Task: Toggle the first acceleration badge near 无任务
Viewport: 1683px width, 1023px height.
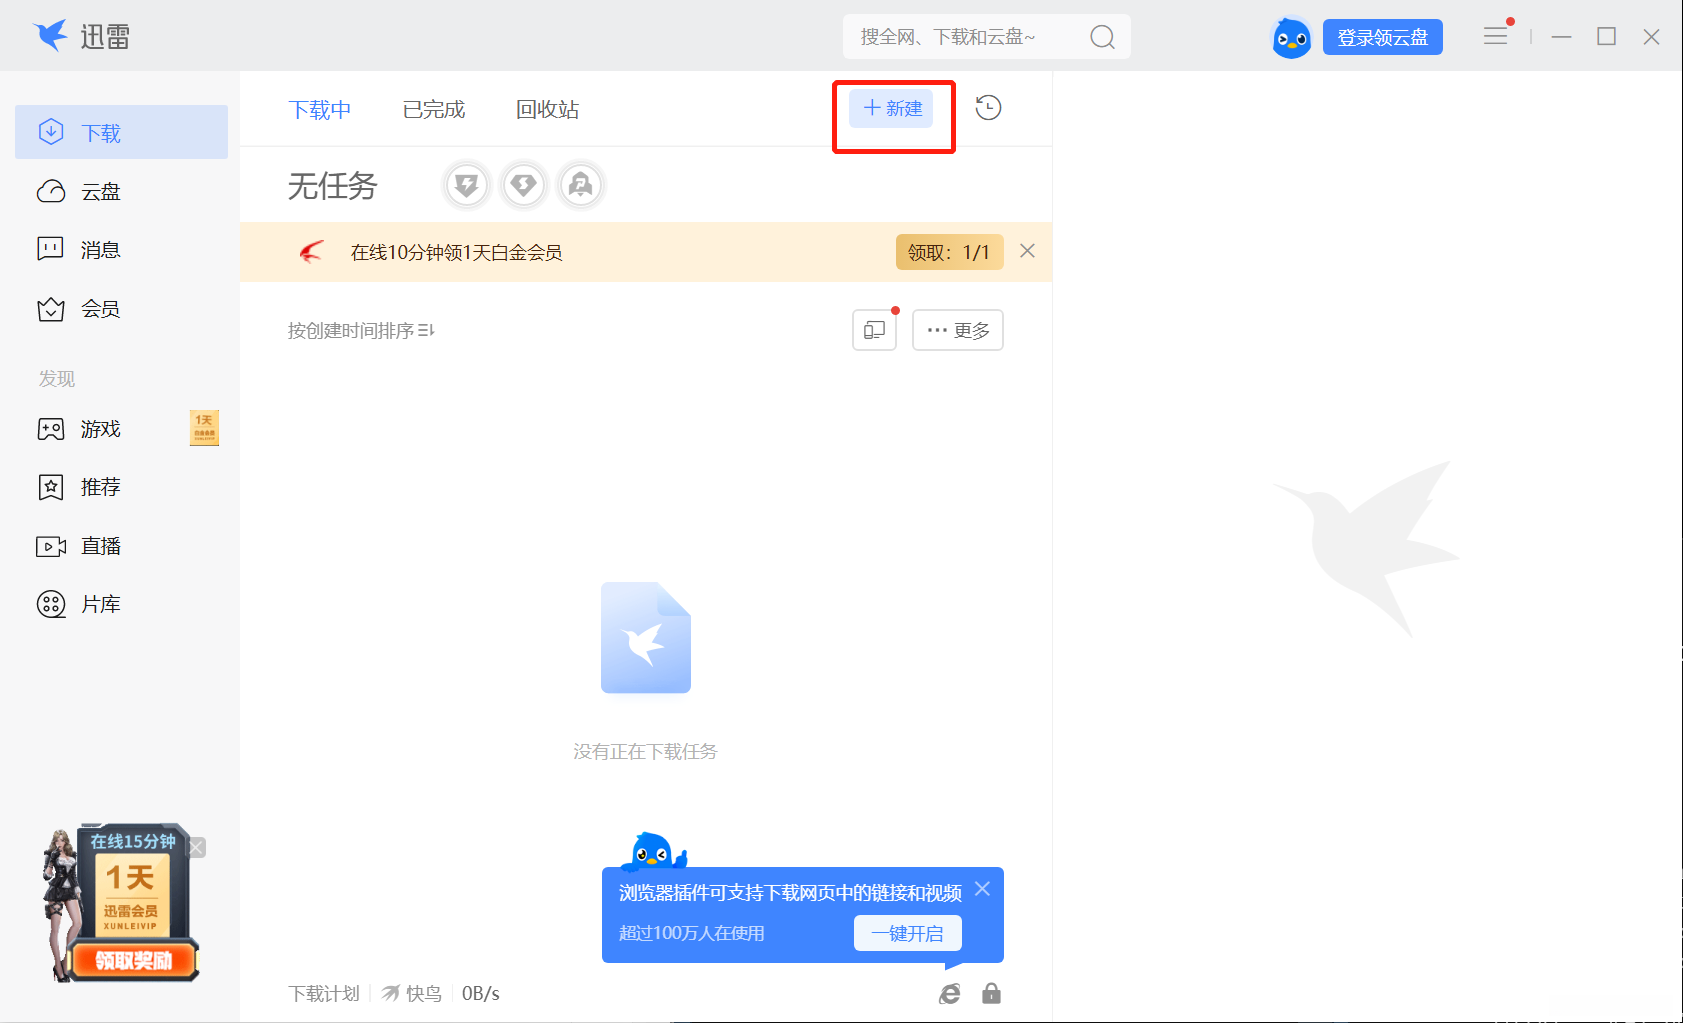Action: pos(466,185)
